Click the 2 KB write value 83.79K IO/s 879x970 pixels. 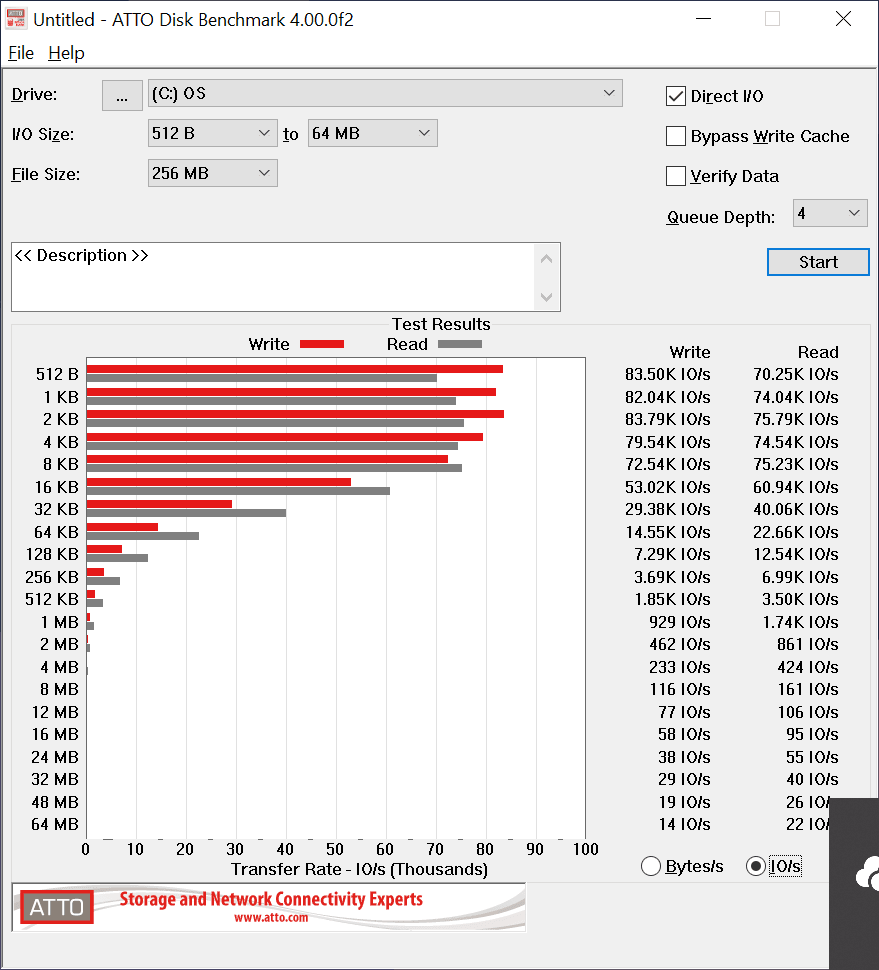pos(667,419)
